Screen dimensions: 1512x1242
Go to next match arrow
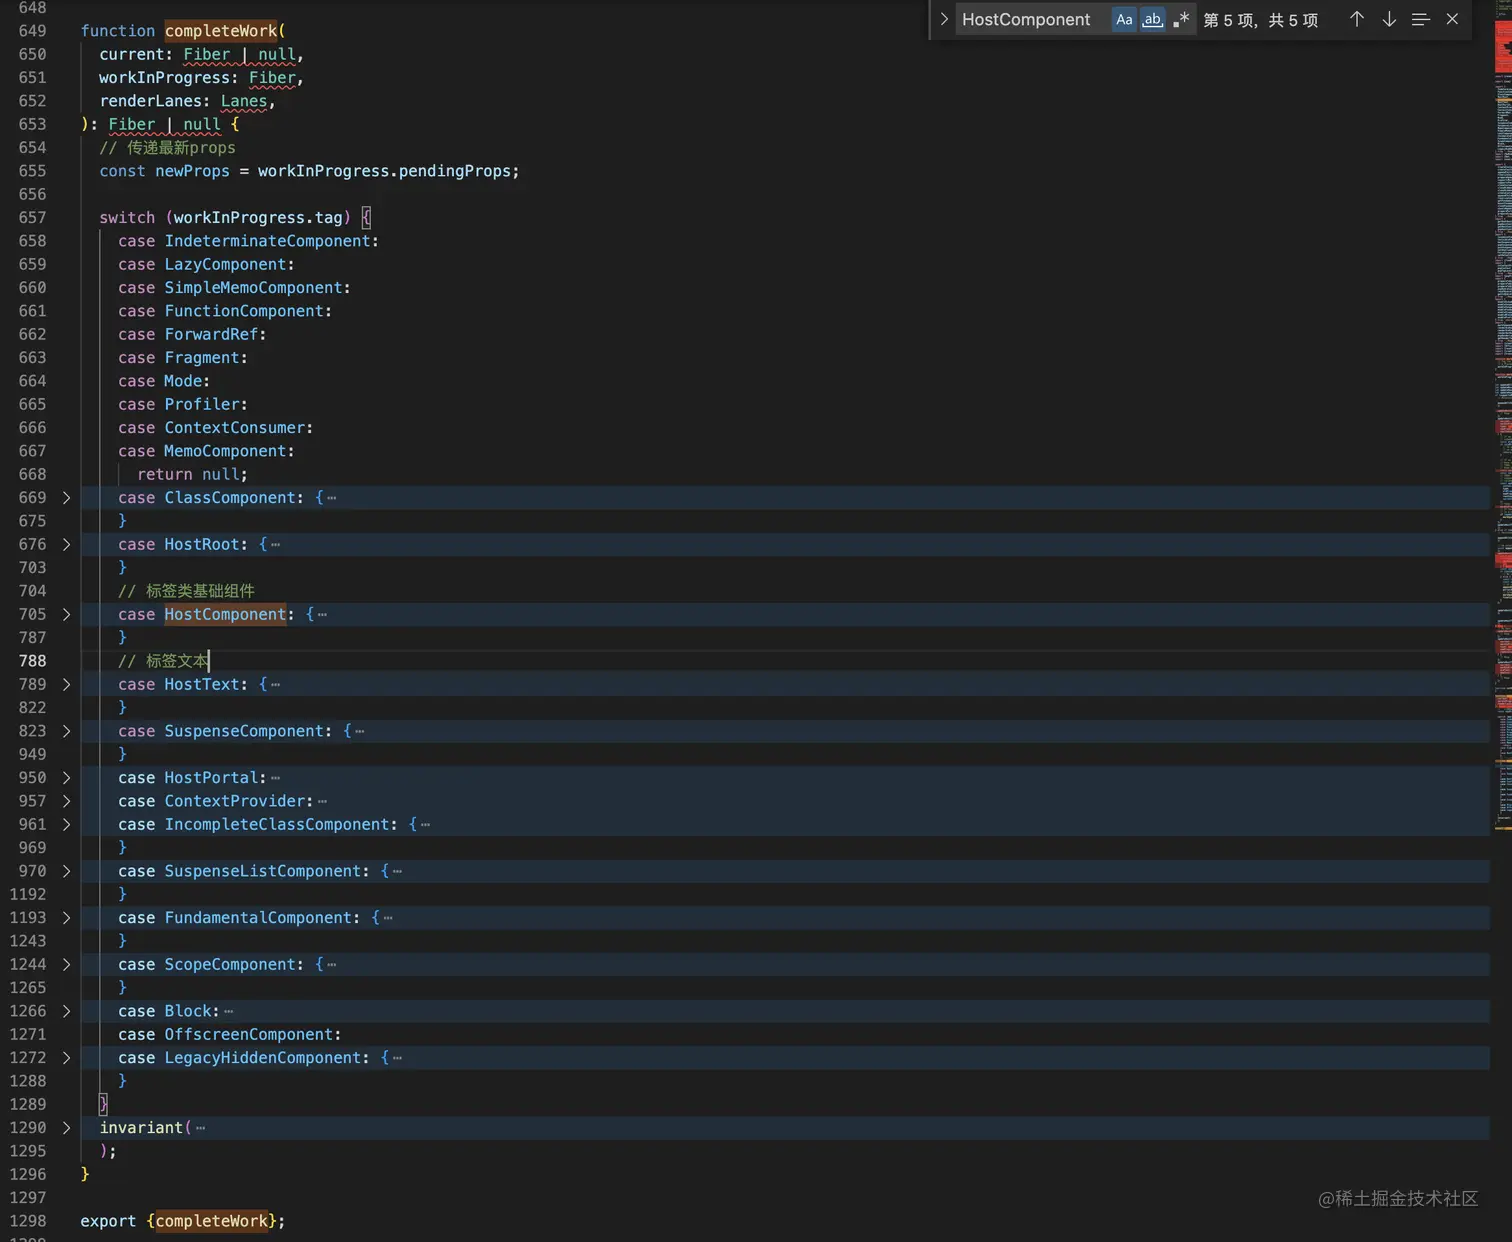[x=1389, y=19]
